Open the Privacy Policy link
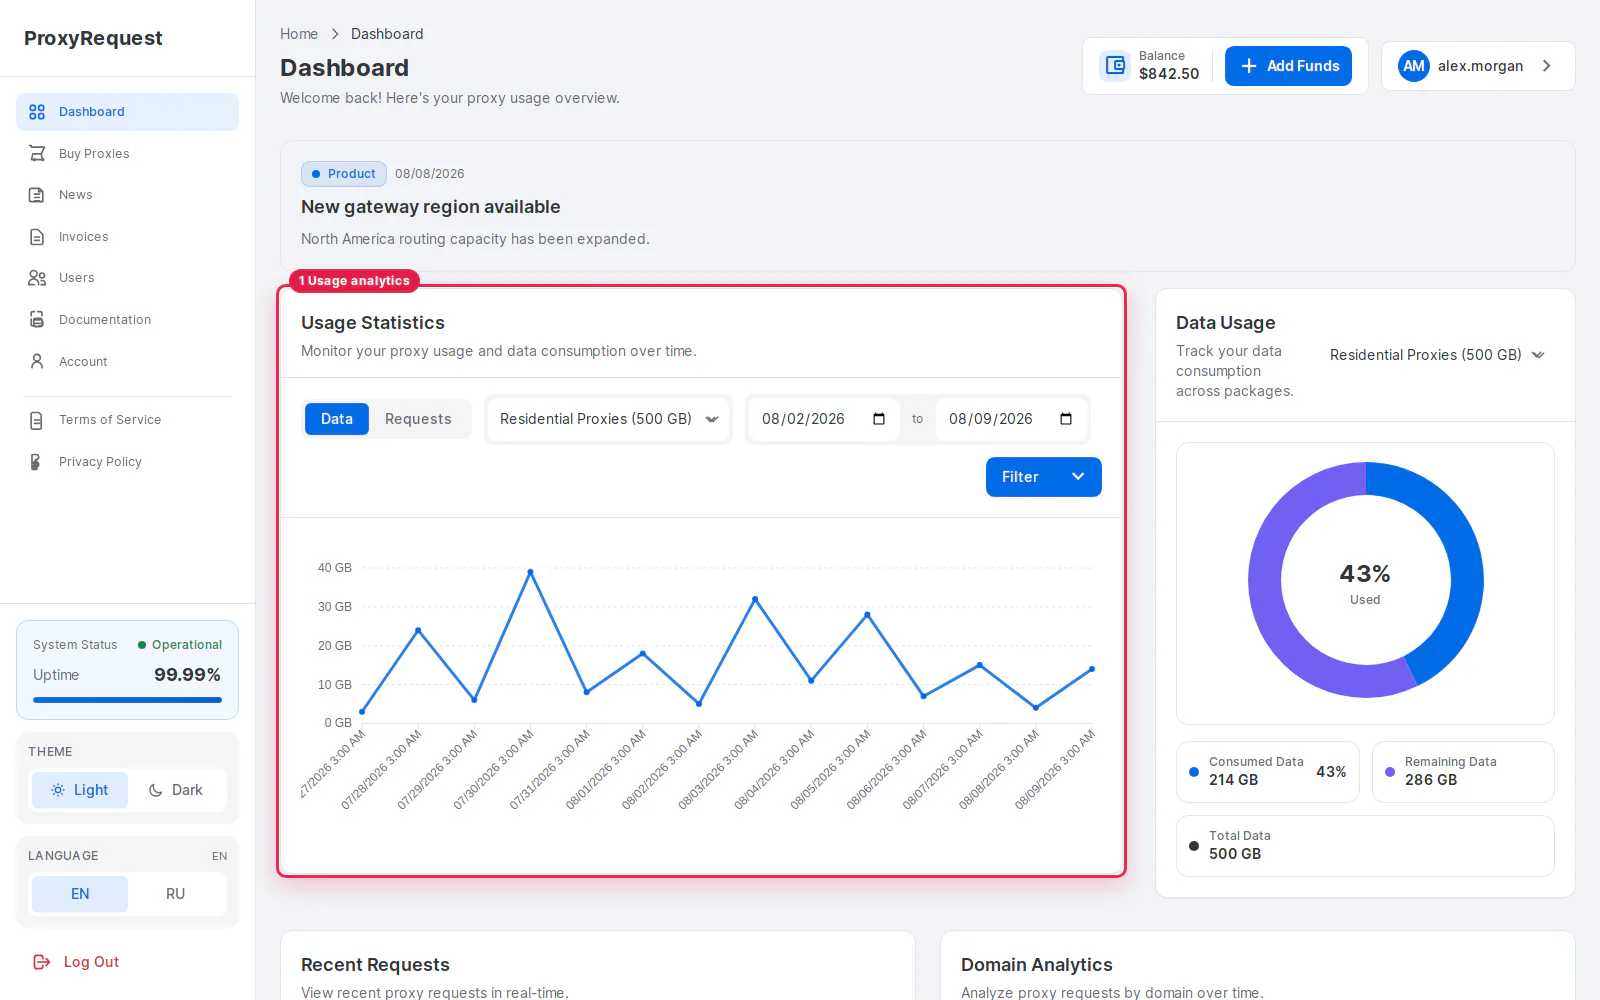 click(100, 462)
